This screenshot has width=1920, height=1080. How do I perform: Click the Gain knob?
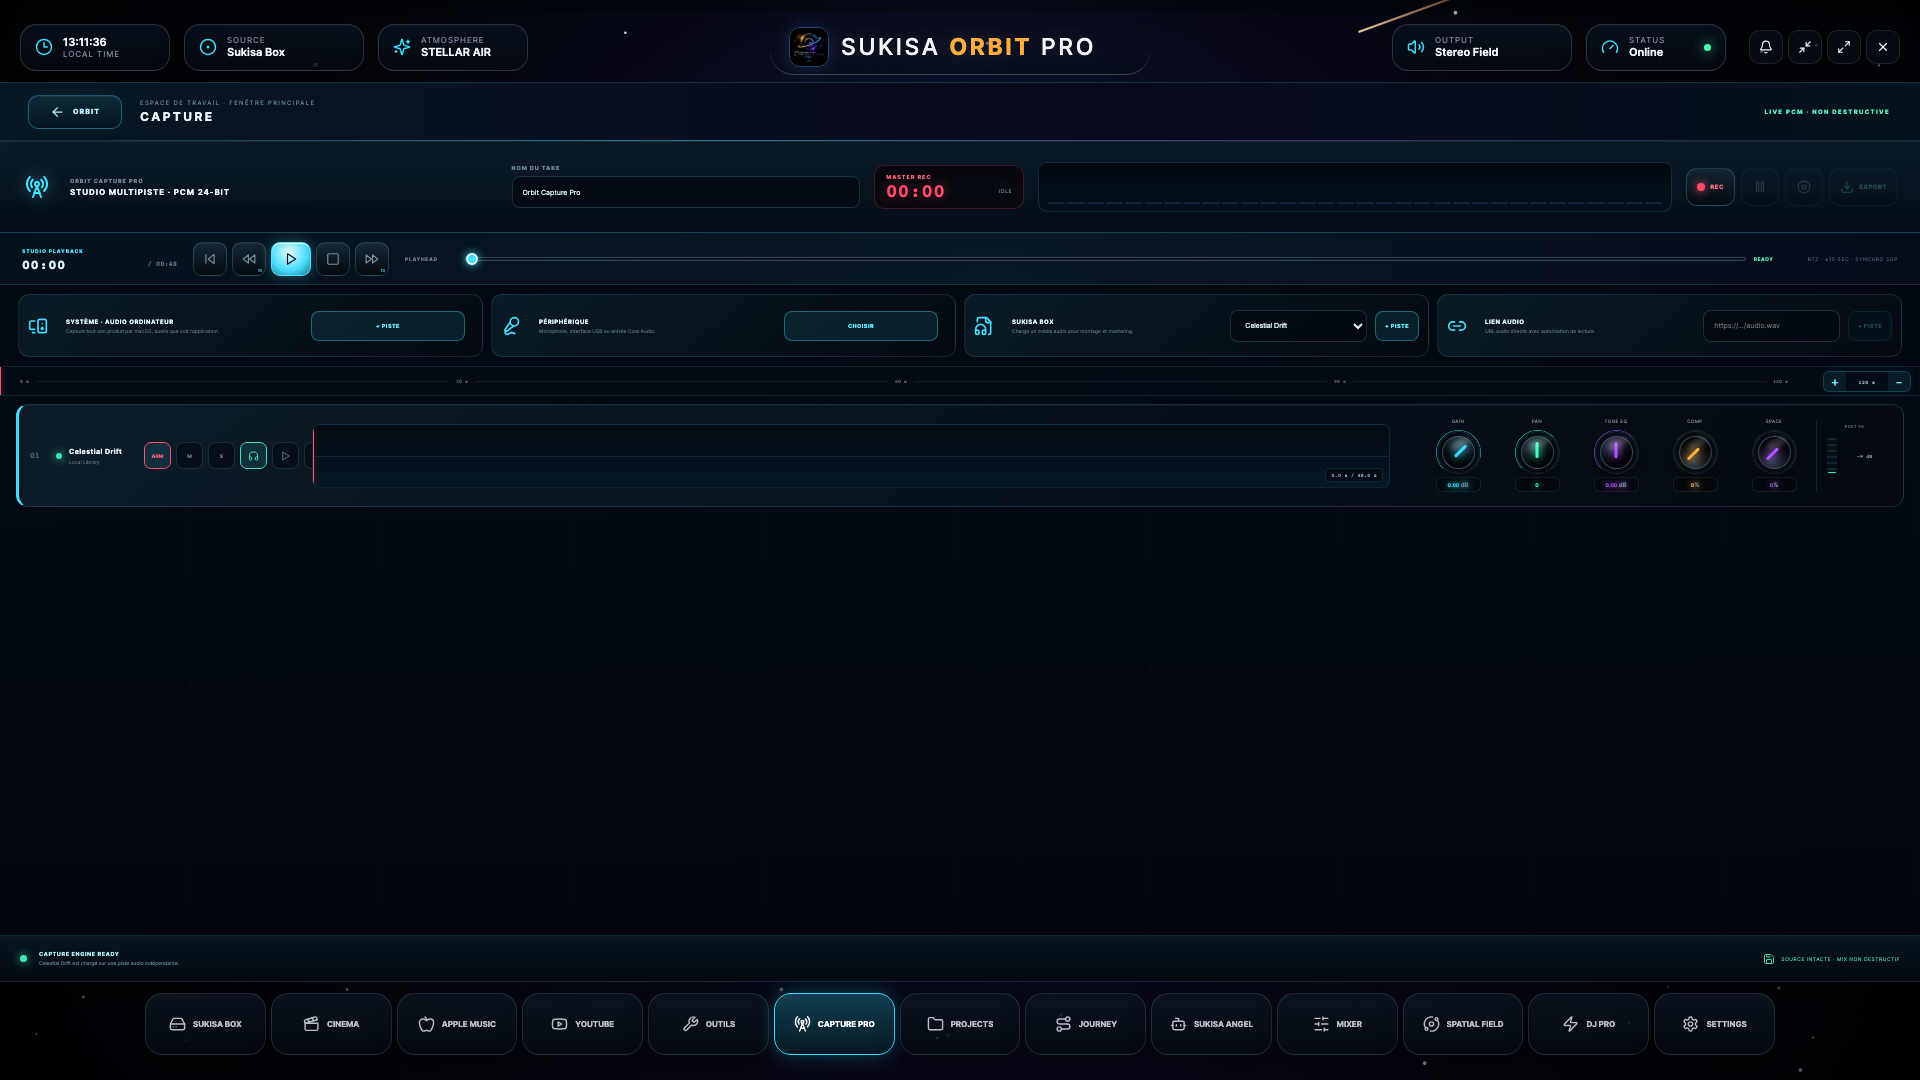point(1458,452)
